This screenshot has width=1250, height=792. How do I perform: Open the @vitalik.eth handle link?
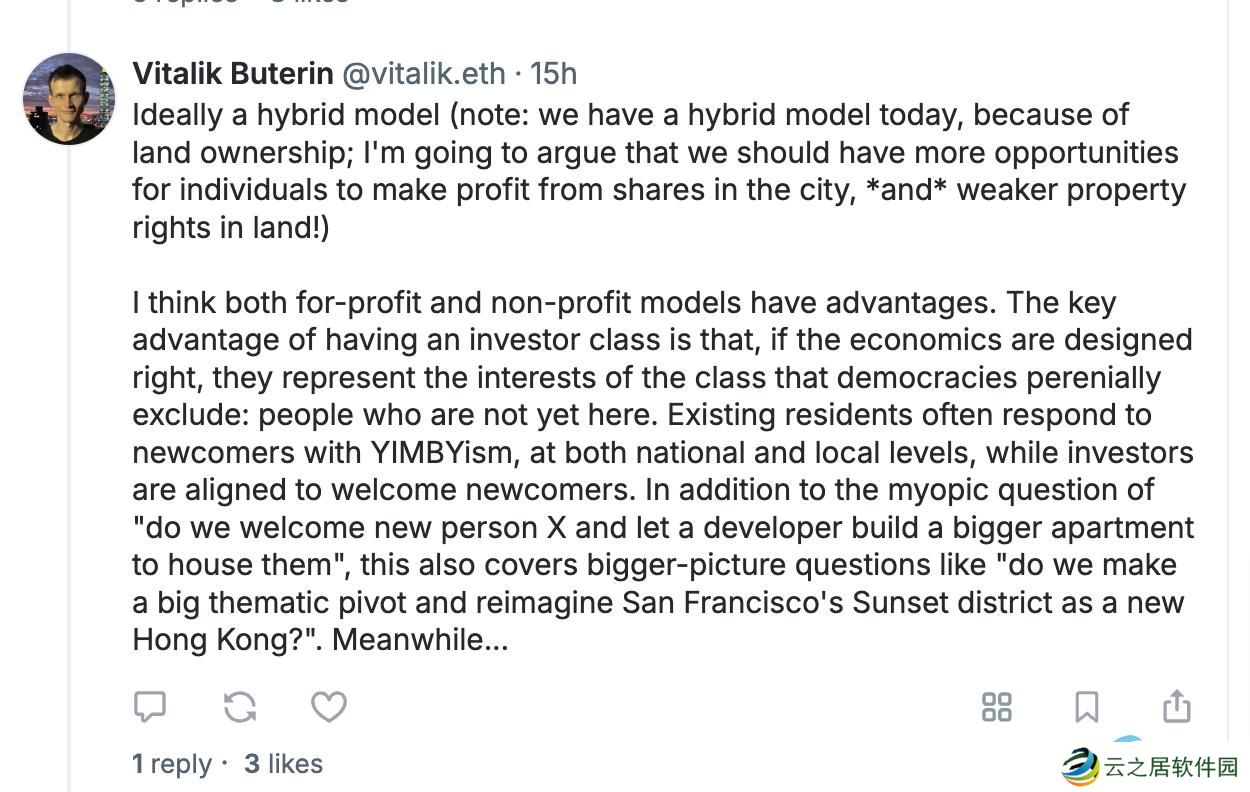pyautogui.click(x=423, y=74)
